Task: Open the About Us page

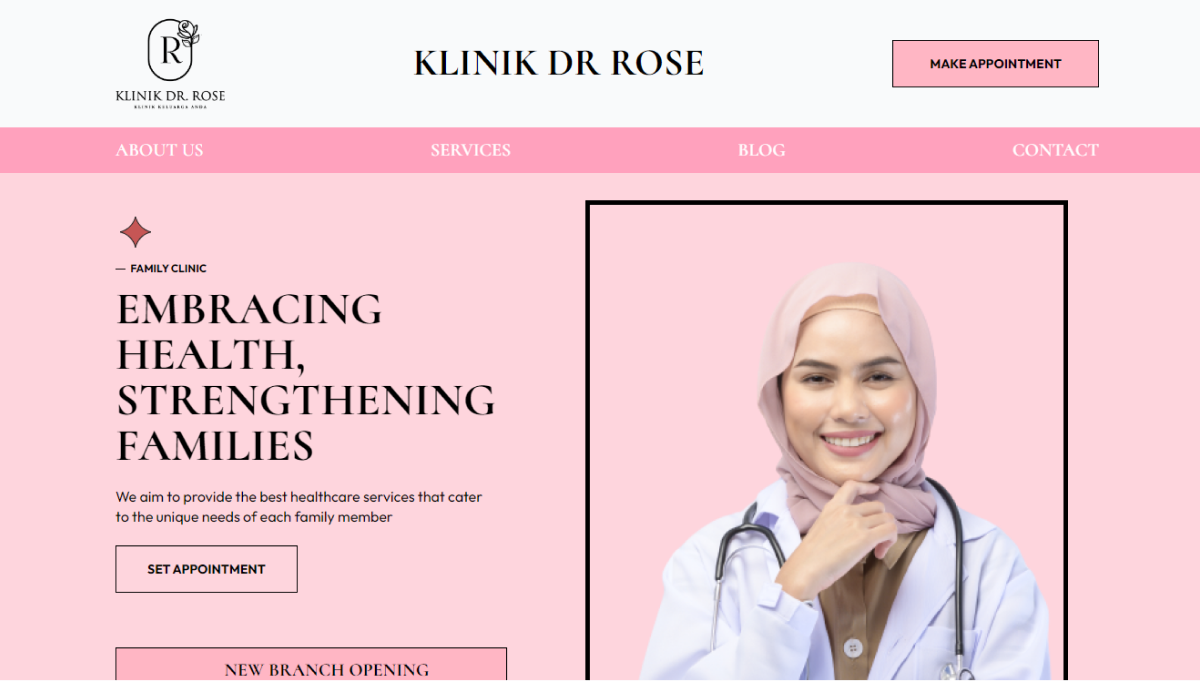Action: [x=159, y=150]
